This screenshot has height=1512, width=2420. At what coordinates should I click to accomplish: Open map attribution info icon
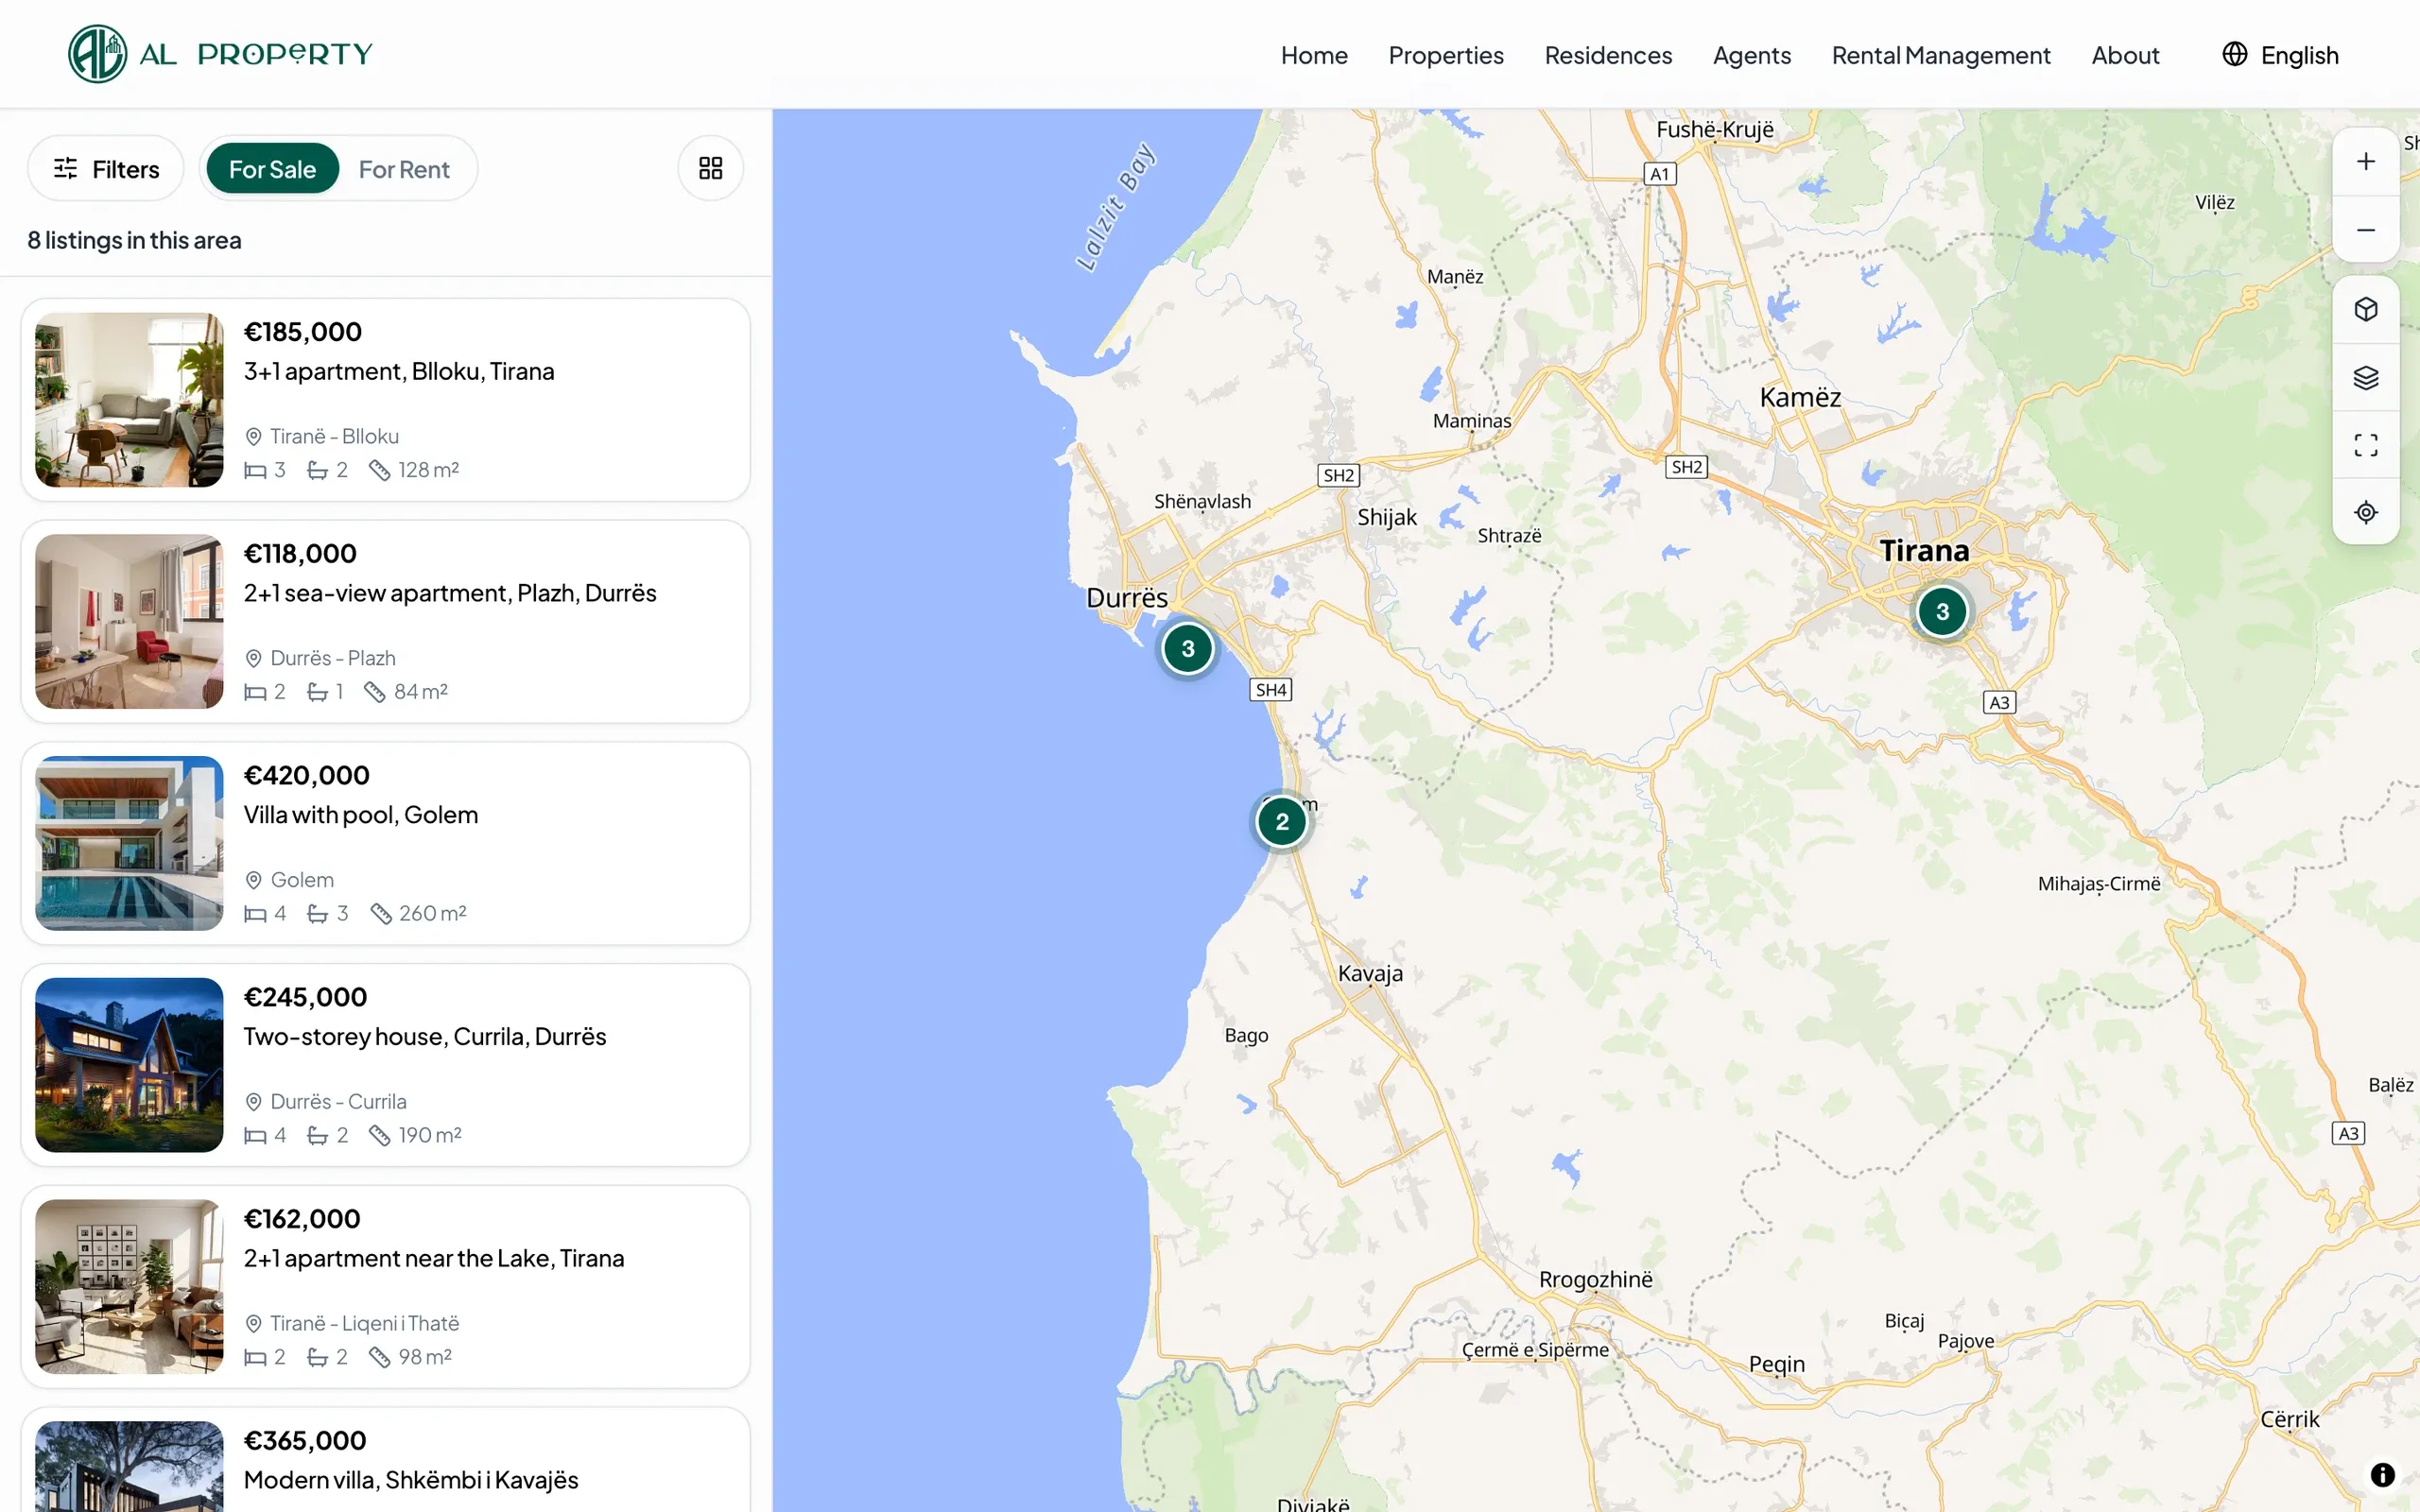pyautogui.click(x=2382, y=1474)
